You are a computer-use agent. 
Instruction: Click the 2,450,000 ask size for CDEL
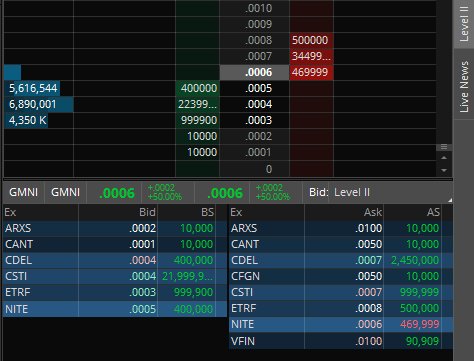click(x=415, y=260)
